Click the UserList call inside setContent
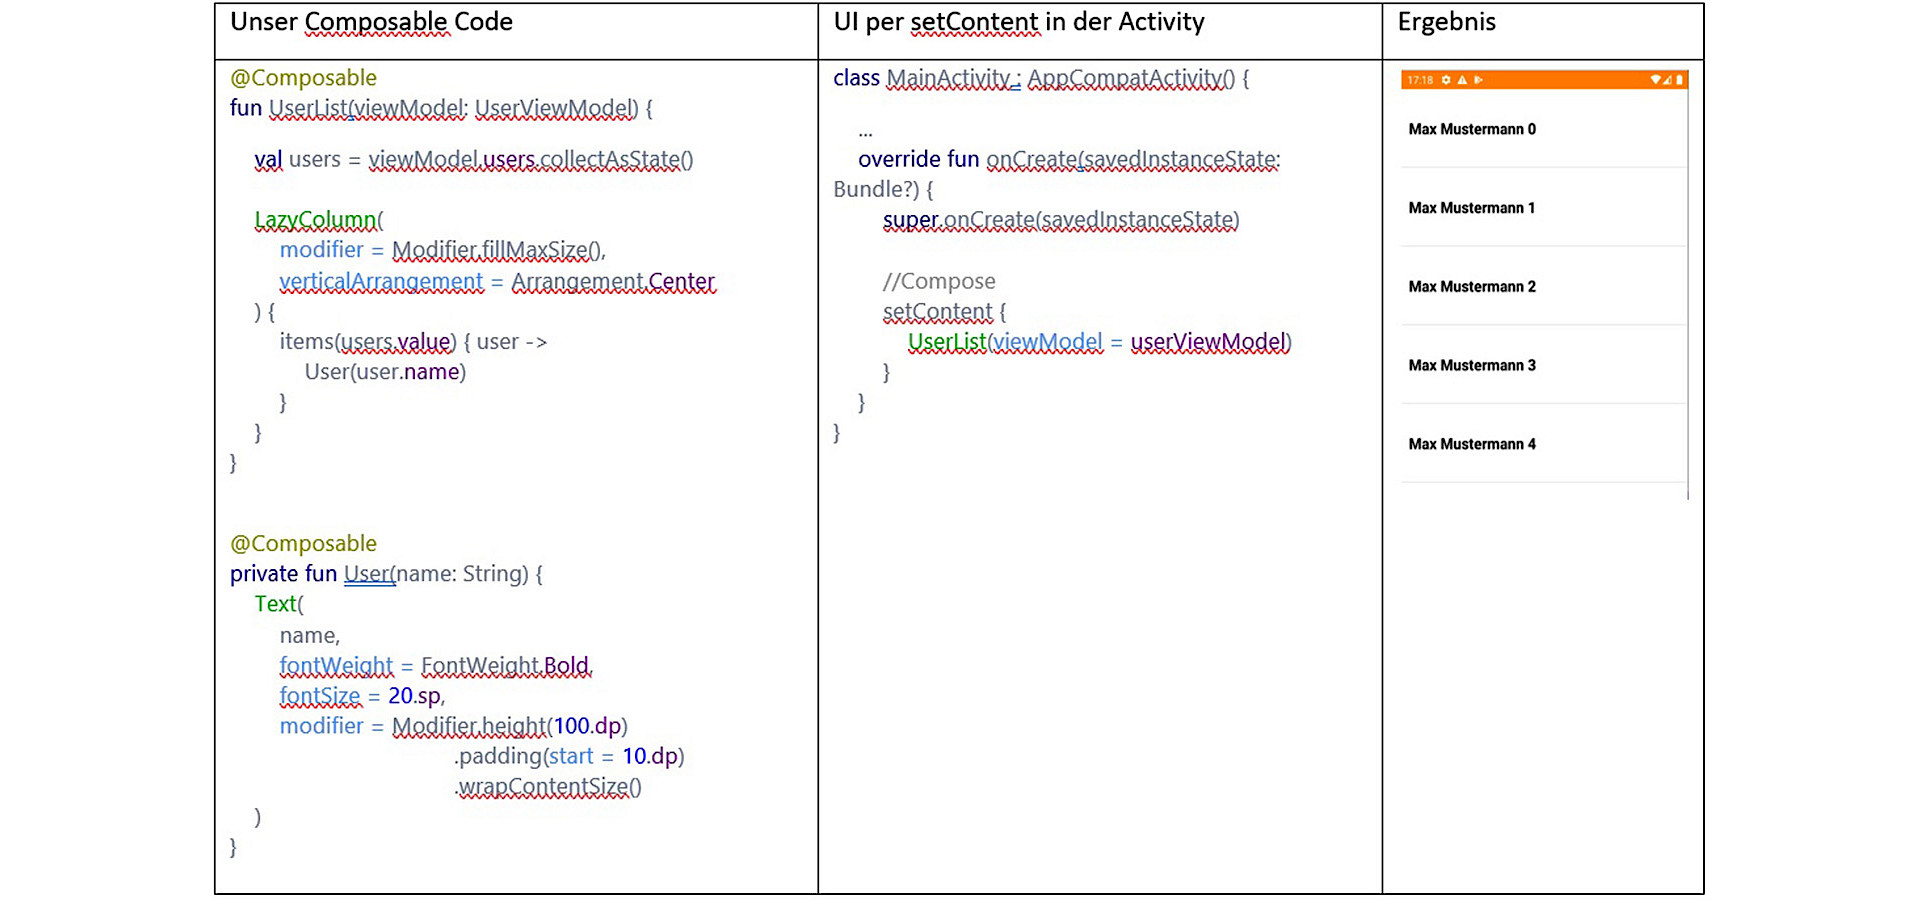Viewport: 1920px width, 900px height. (946, 341)
